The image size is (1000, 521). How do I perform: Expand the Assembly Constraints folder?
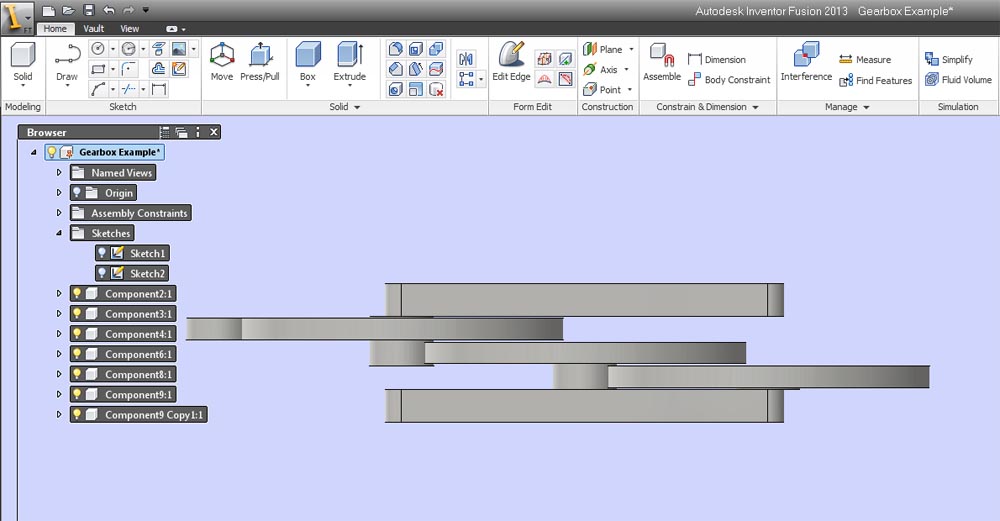pos(59,213)
